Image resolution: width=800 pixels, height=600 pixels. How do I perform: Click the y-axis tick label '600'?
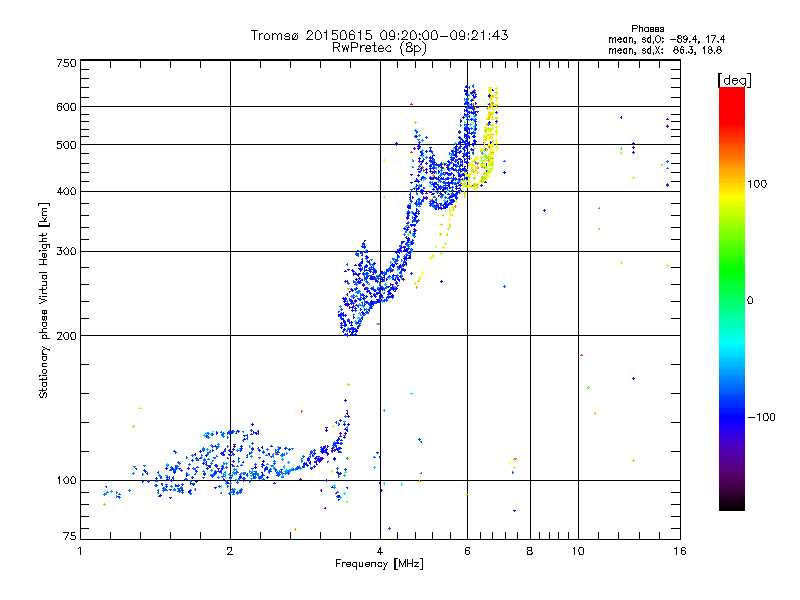point(67,107)
